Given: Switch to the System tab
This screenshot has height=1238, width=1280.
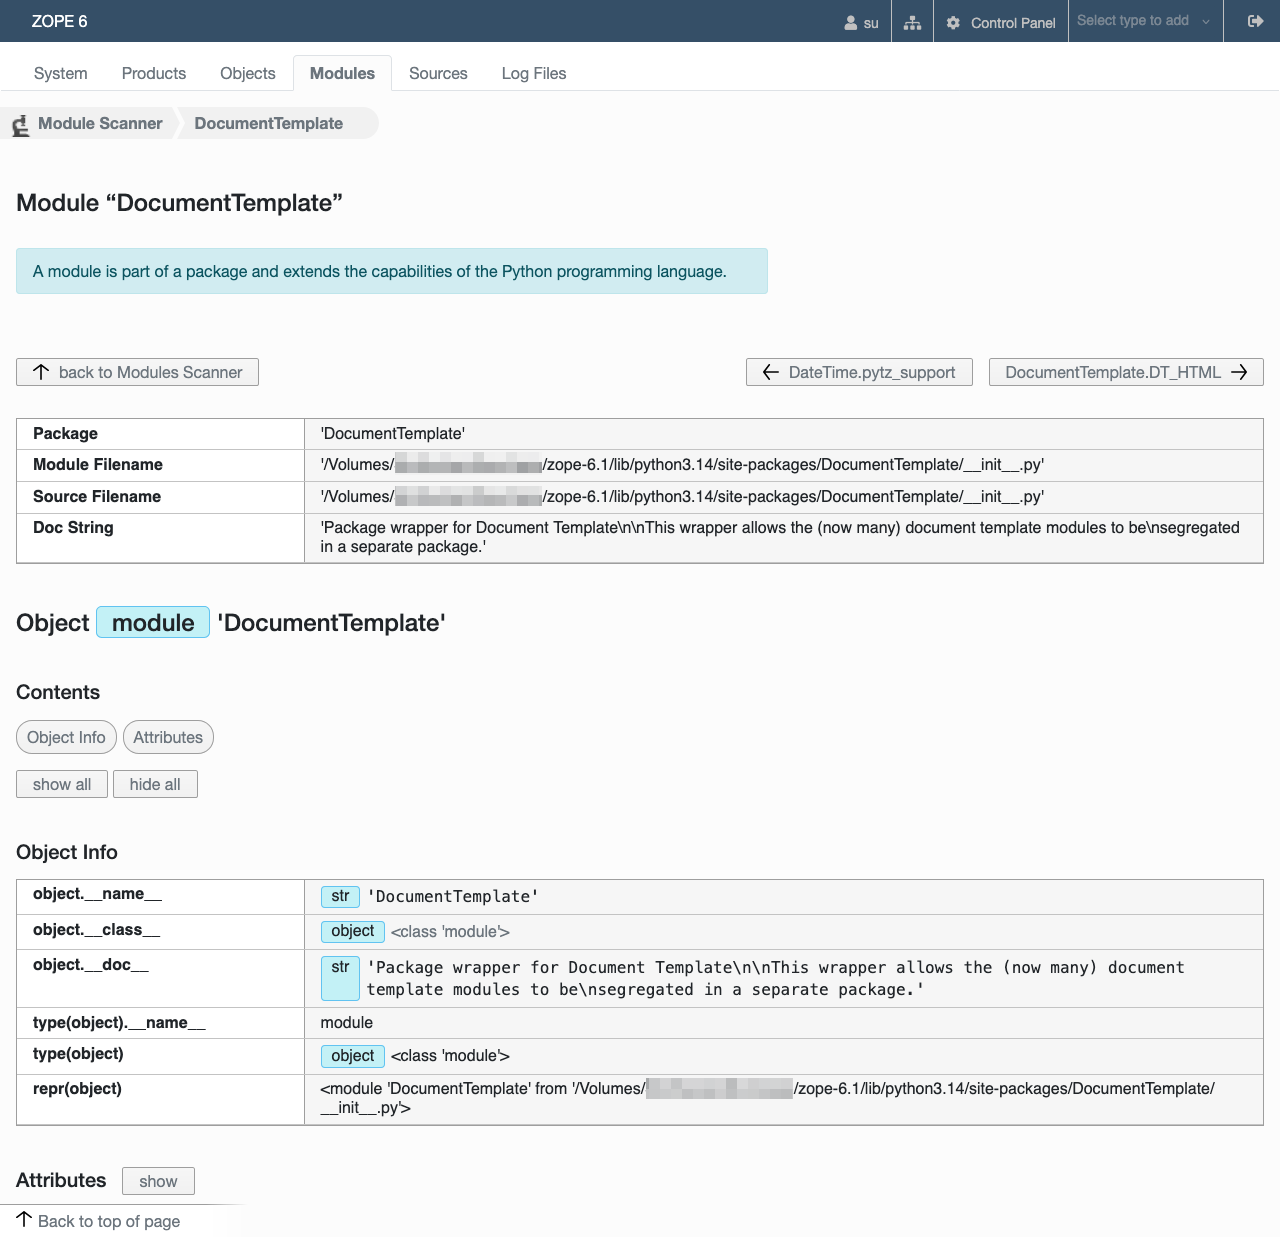Looking at the screenshot, I should 61,73.
